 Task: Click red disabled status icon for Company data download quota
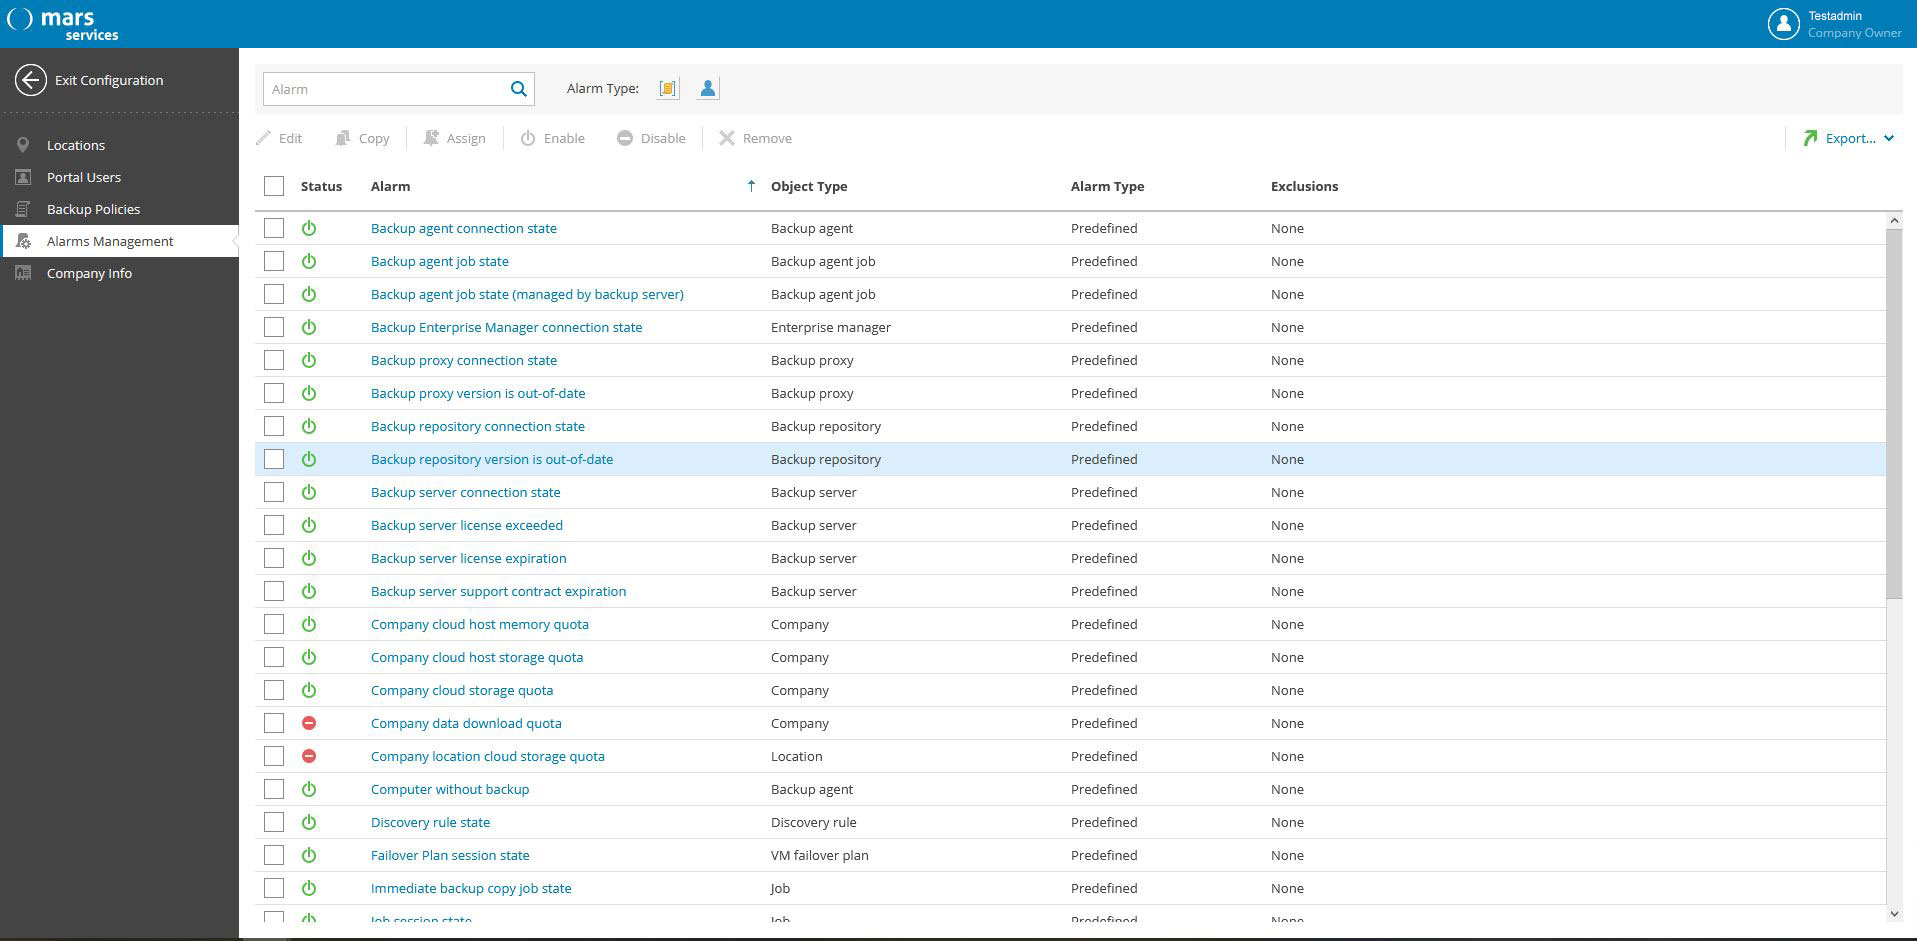click(309, 723)
